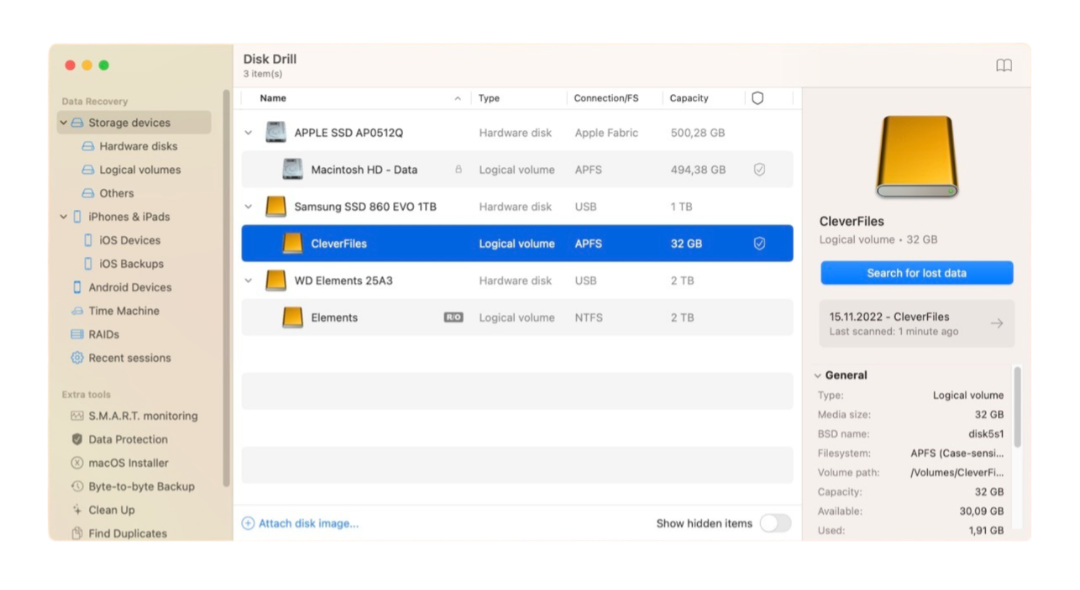1080x590 pixels.
Task: Click the shield icon in CleverFiles row
Action: click(759, 244)
